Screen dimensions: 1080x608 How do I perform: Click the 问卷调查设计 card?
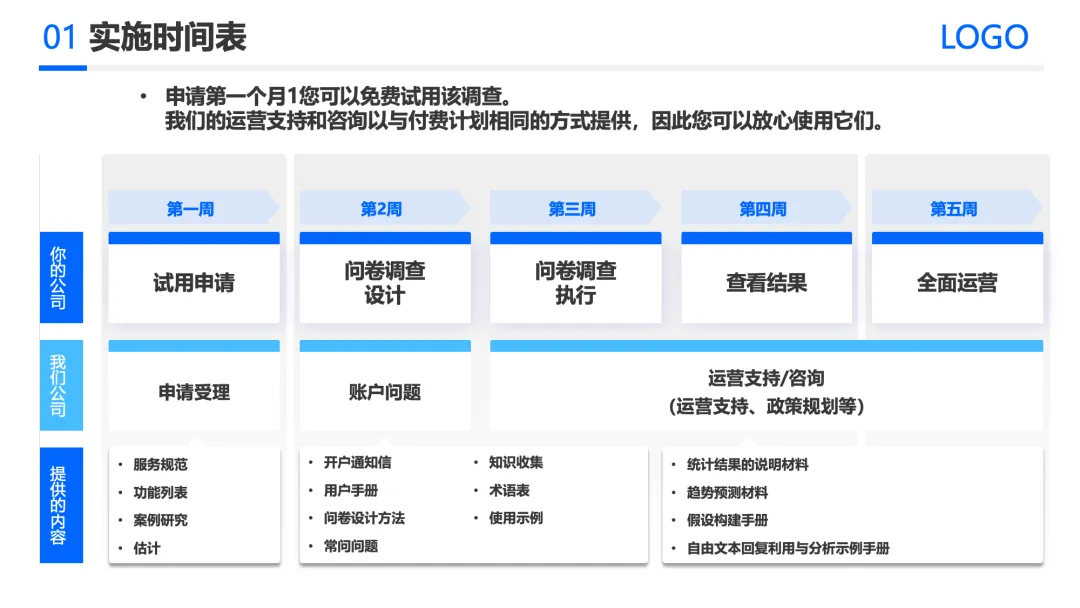click(385, 277)
